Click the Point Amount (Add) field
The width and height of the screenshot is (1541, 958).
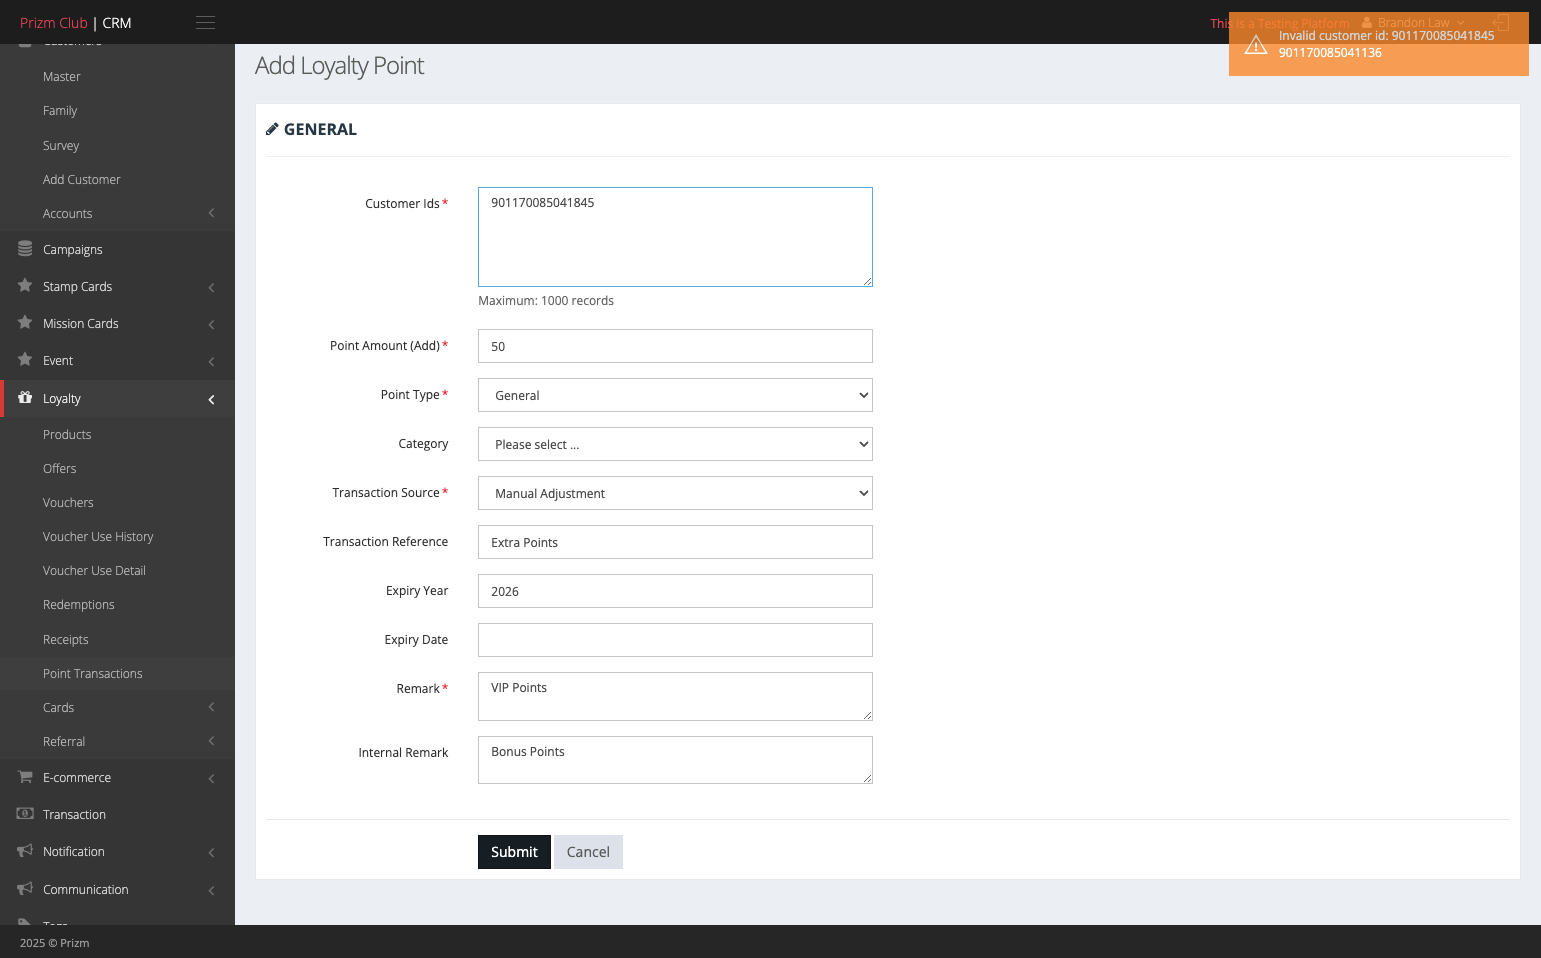[x=675, y=346]
